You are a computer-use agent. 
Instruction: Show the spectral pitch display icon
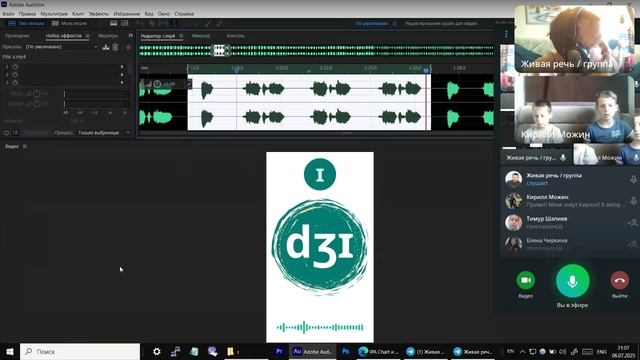(124, 23)
